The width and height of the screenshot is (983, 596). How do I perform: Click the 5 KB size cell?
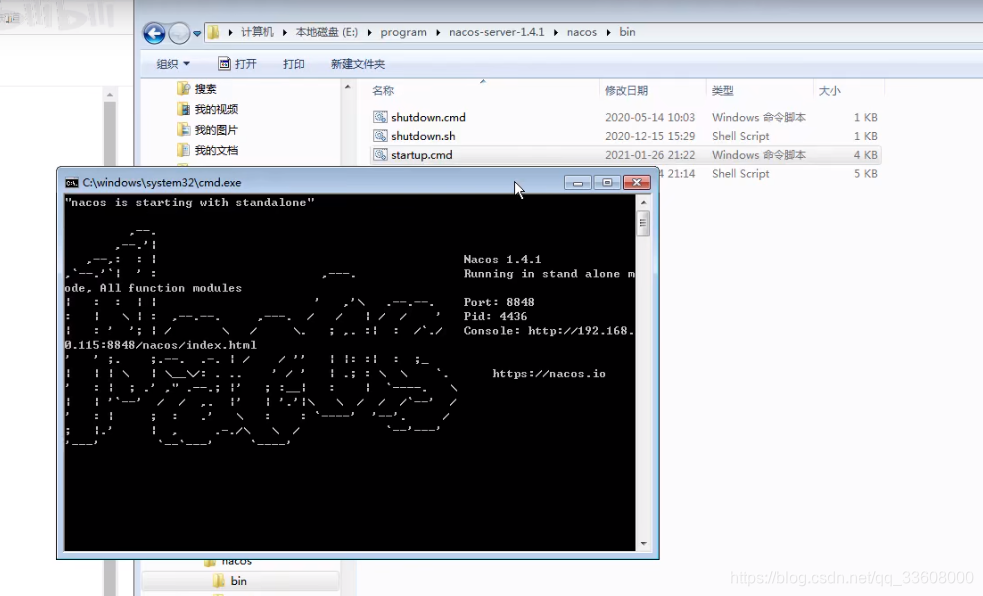point(865,174)
